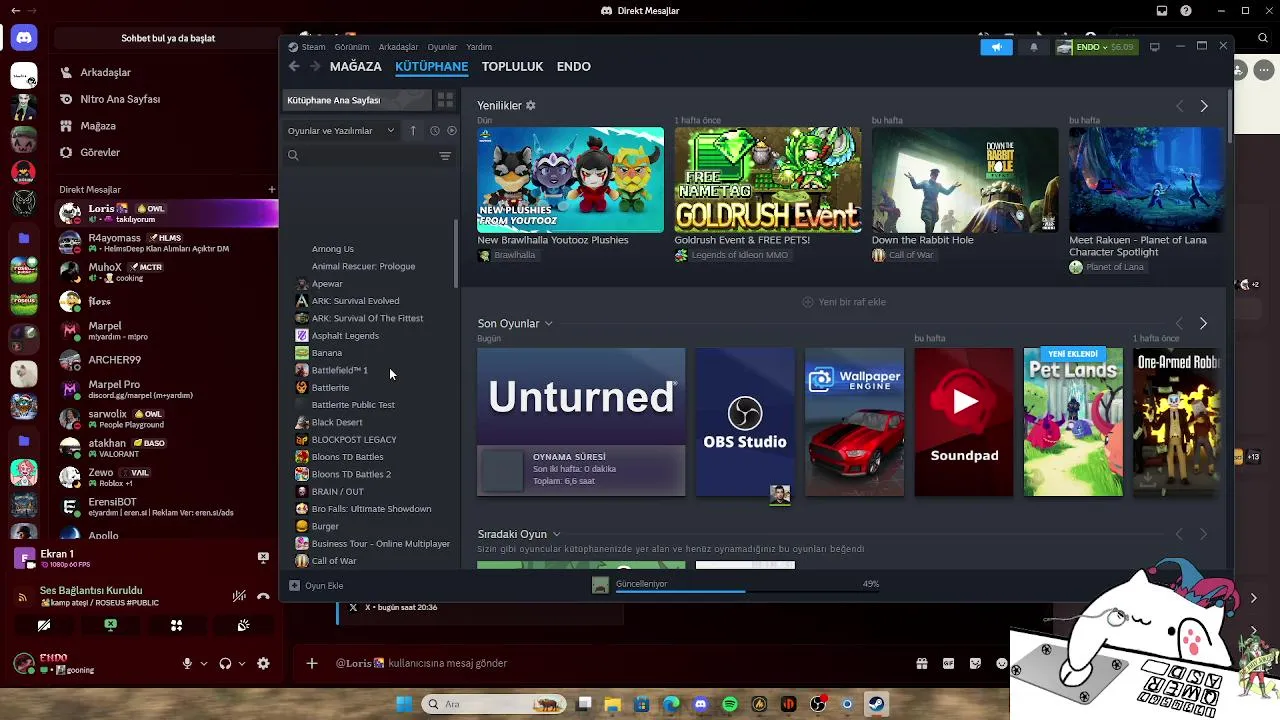The width and height of the screenshot is (1280, 720).
Task: Open Oyunlar ve Yazılımlar dropdown
Action: click(341, 130)
